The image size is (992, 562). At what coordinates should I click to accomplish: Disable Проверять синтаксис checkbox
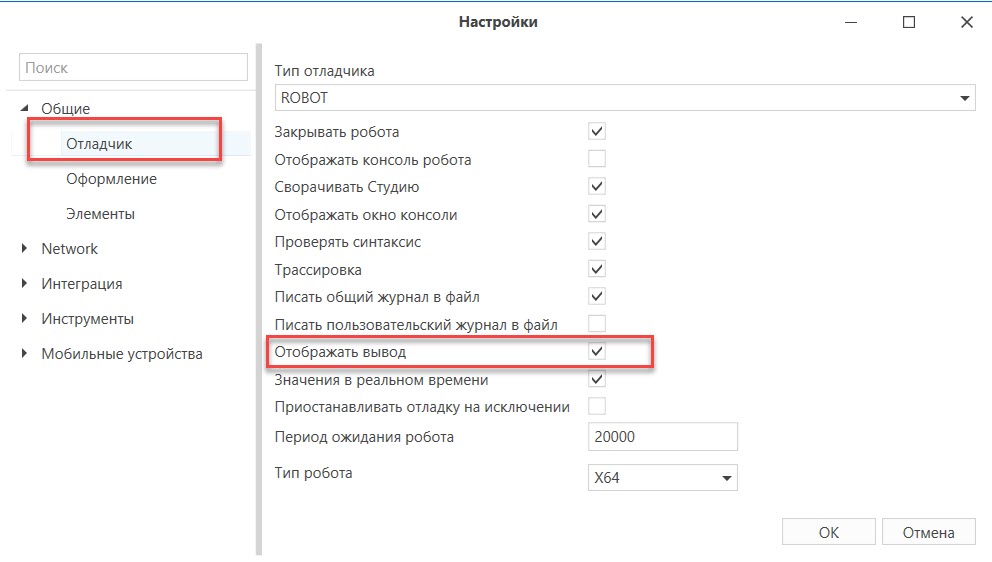(597, 242)
